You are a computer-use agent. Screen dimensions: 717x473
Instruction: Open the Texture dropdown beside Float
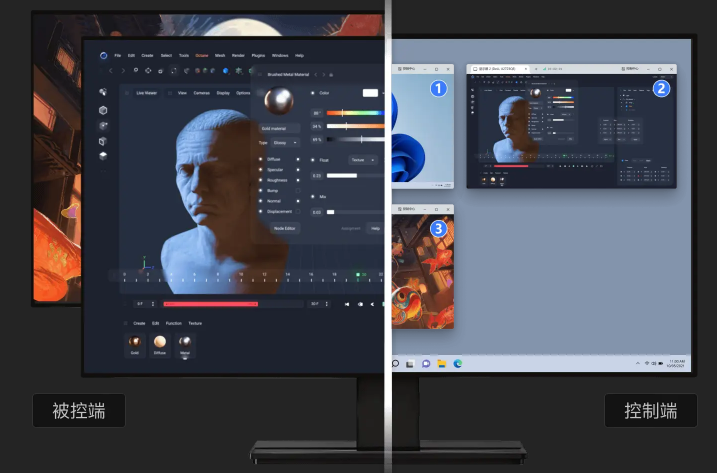point(363,160)
